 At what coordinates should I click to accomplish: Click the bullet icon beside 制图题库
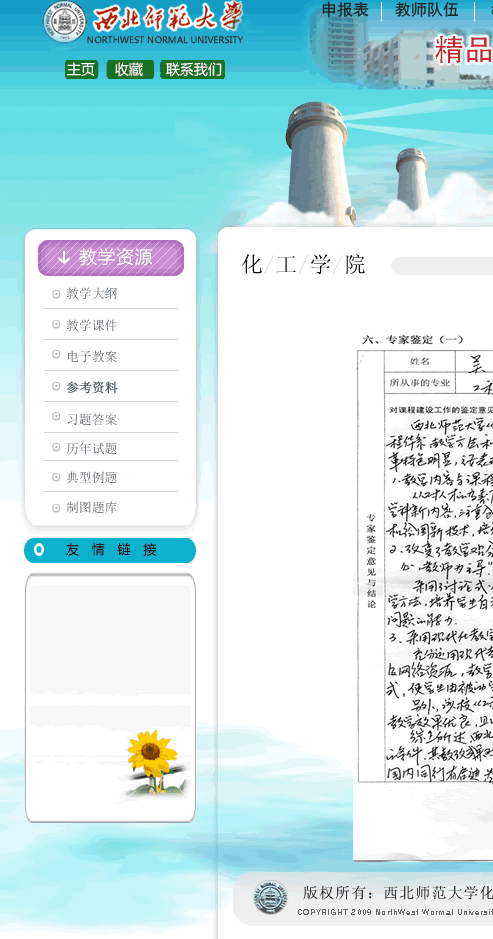pyautogui.click(x=56, y=508)
